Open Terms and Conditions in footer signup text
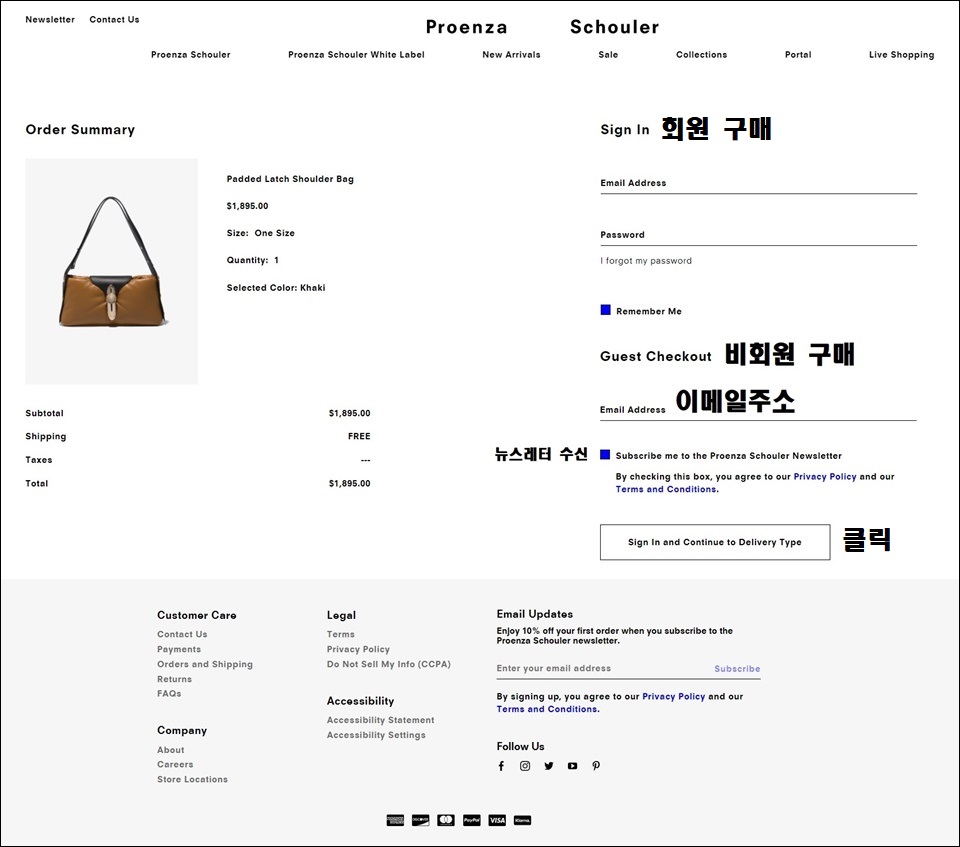This screenshot has height=847, width=960. tap(547, 709)
